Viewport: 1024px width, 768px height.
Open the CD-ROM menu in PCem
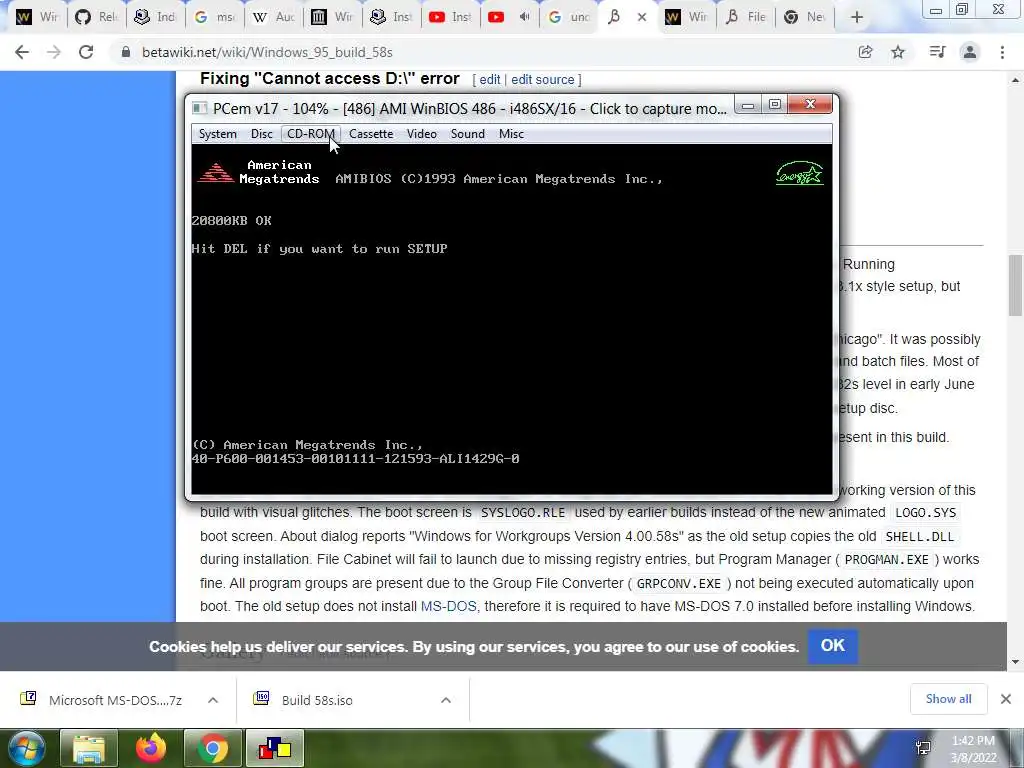tap(311, 134)
